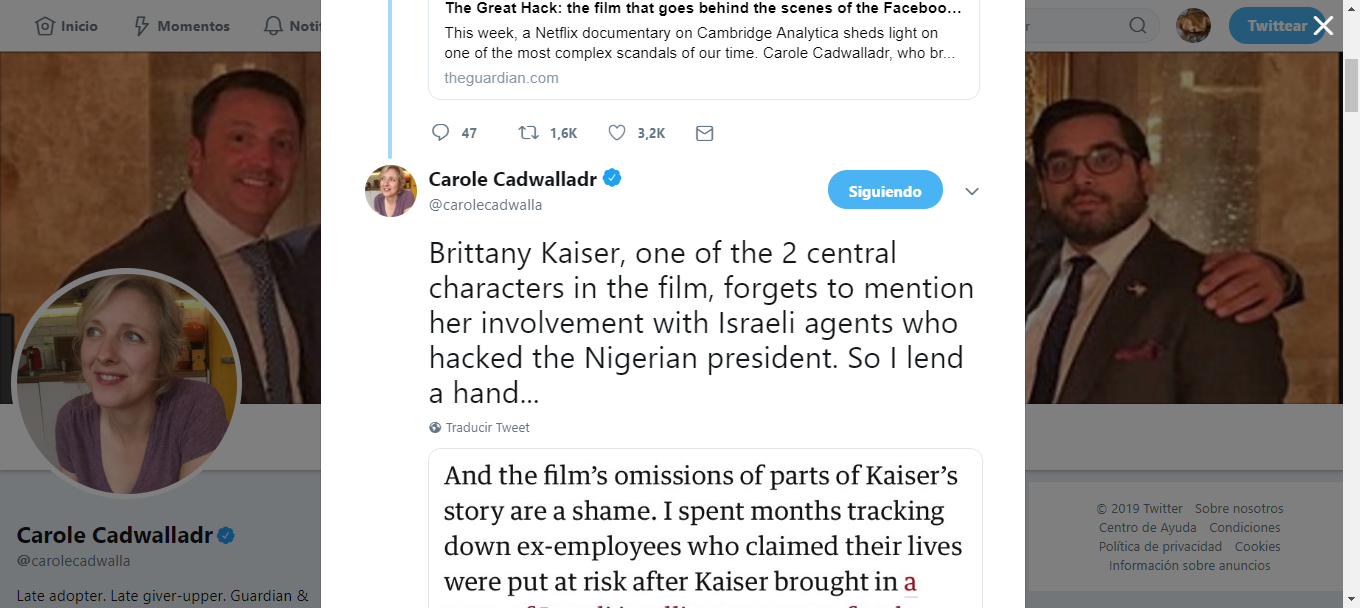Viewport: 1360px width, 608px height.
Task: Open the large Carole Cadwalladr profile photo
Action: [x=126, y=384]
